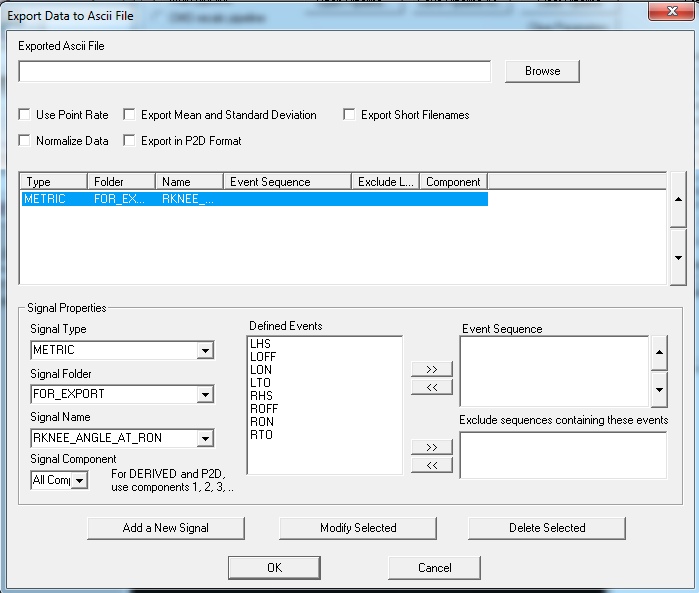Select RHS in Defined Events
Screen dimensions: 699x593
(261, 395)
